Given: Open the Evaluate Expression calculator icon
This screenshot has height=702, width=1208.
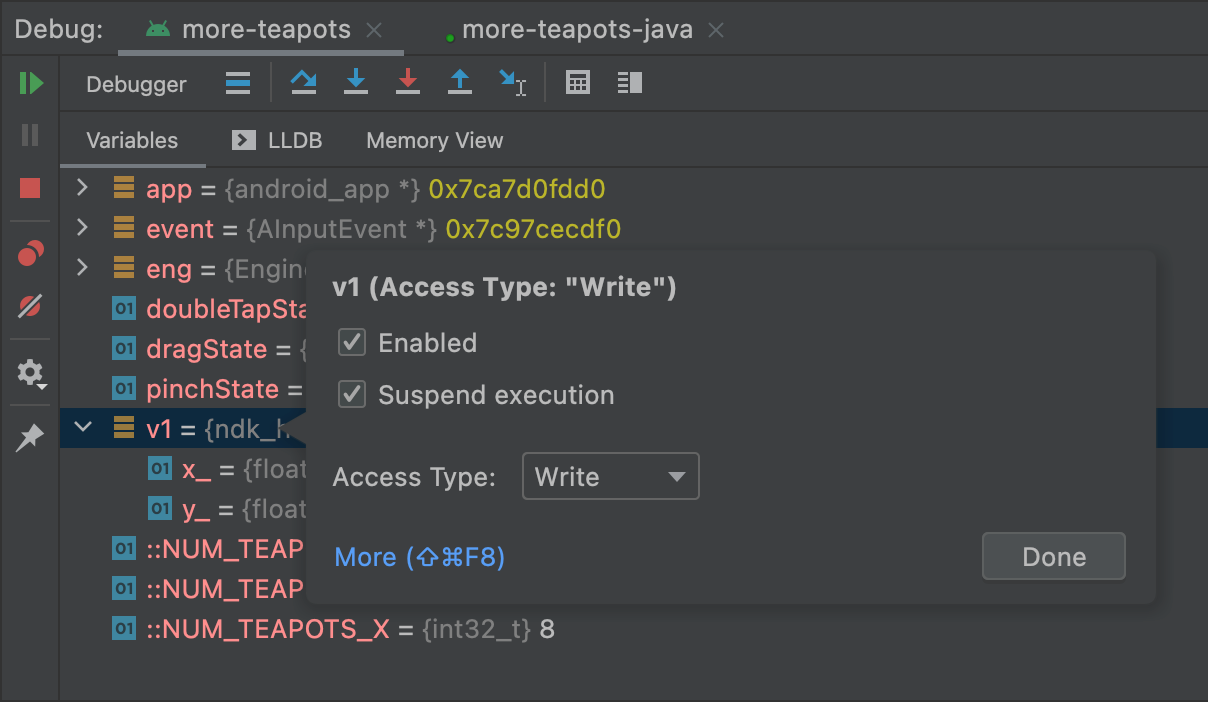Looking at the screenshot, I should coord(577,83).
